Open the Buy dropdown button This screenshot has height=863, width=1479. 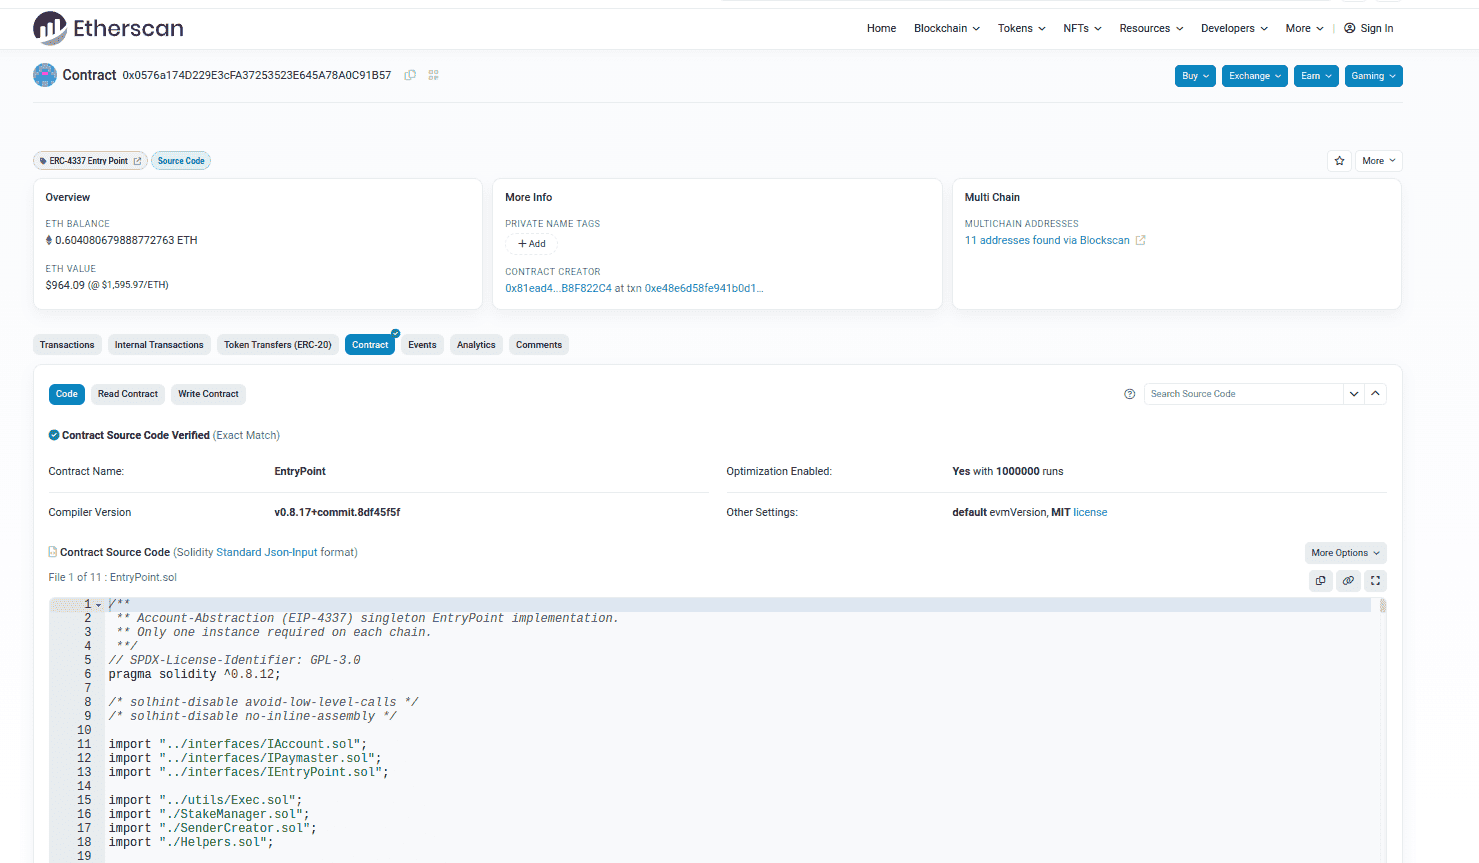[1196, 76]
